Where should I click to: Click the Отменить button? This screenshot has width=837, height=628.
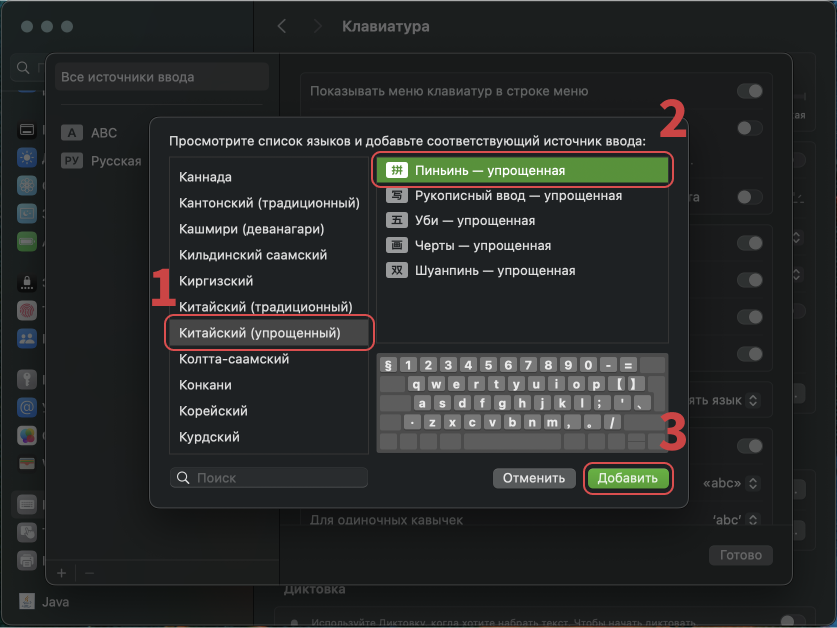[x=534, y=478]
